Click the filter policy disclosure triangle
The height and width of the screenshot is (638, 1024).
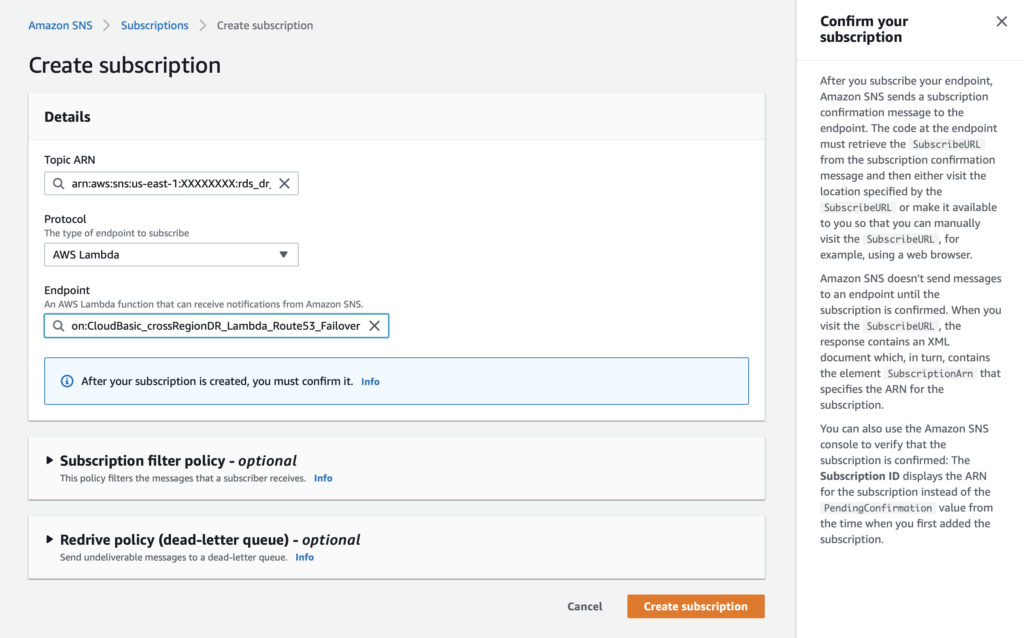pyautogui.click(x=51, y=460)
